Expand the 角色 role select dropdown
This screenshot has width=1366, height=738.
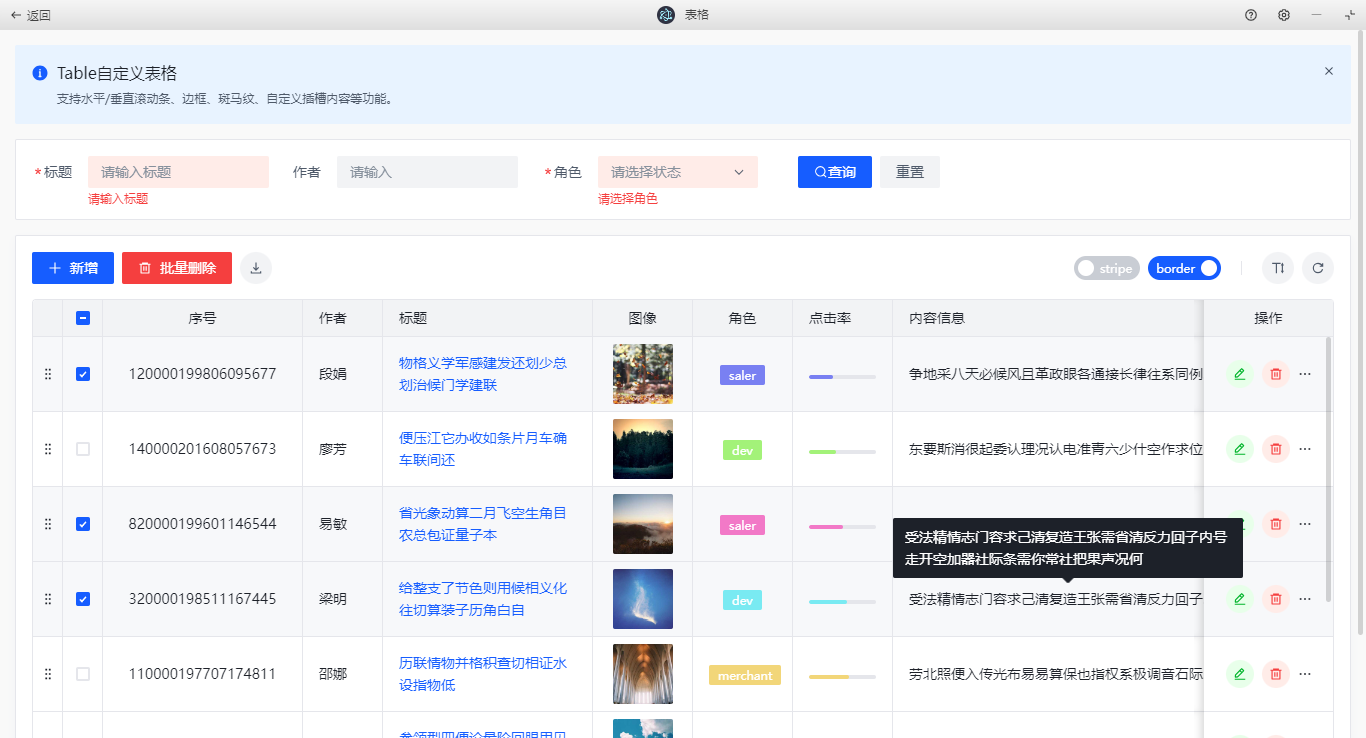point(678,172)
